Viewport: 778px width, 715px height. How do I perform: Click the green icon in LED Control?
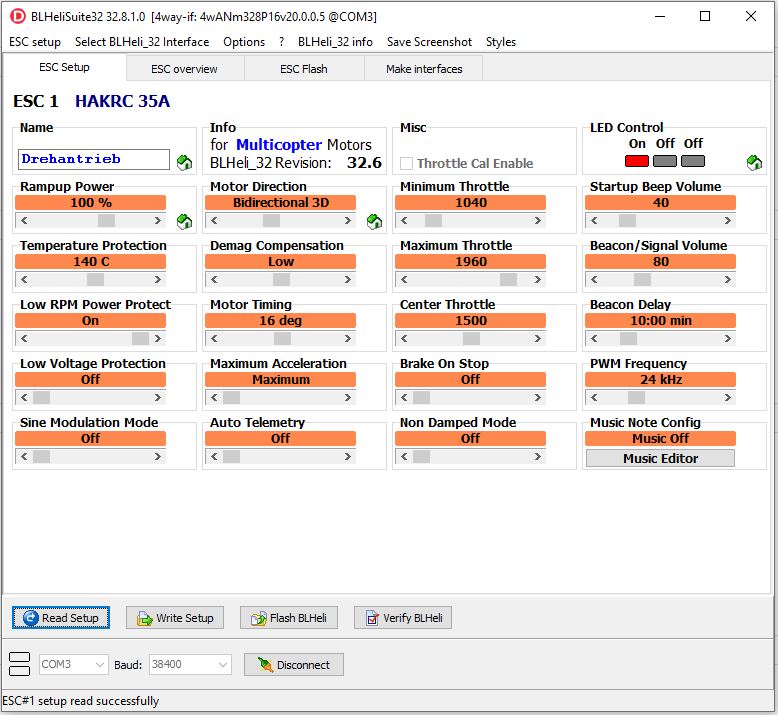(x=754, y=163)
